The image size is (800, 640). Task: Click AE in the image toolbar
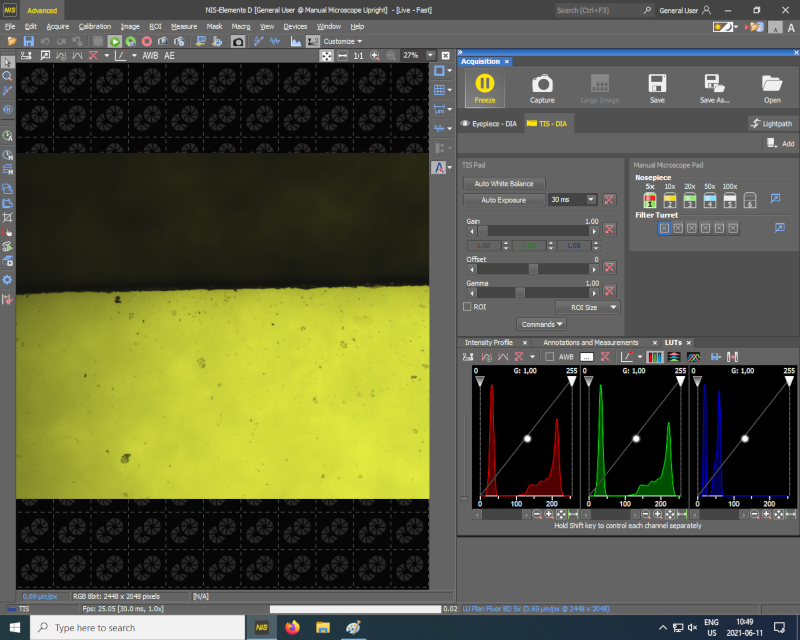click(x=169, y=56)
